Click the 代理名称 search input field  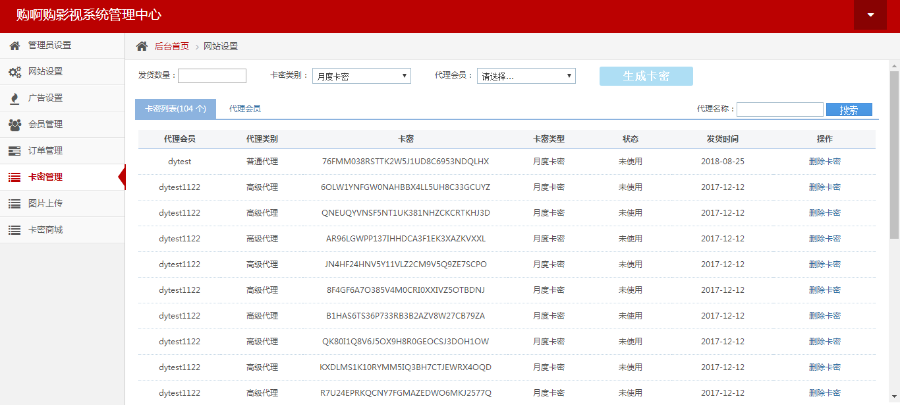[780, 110]
